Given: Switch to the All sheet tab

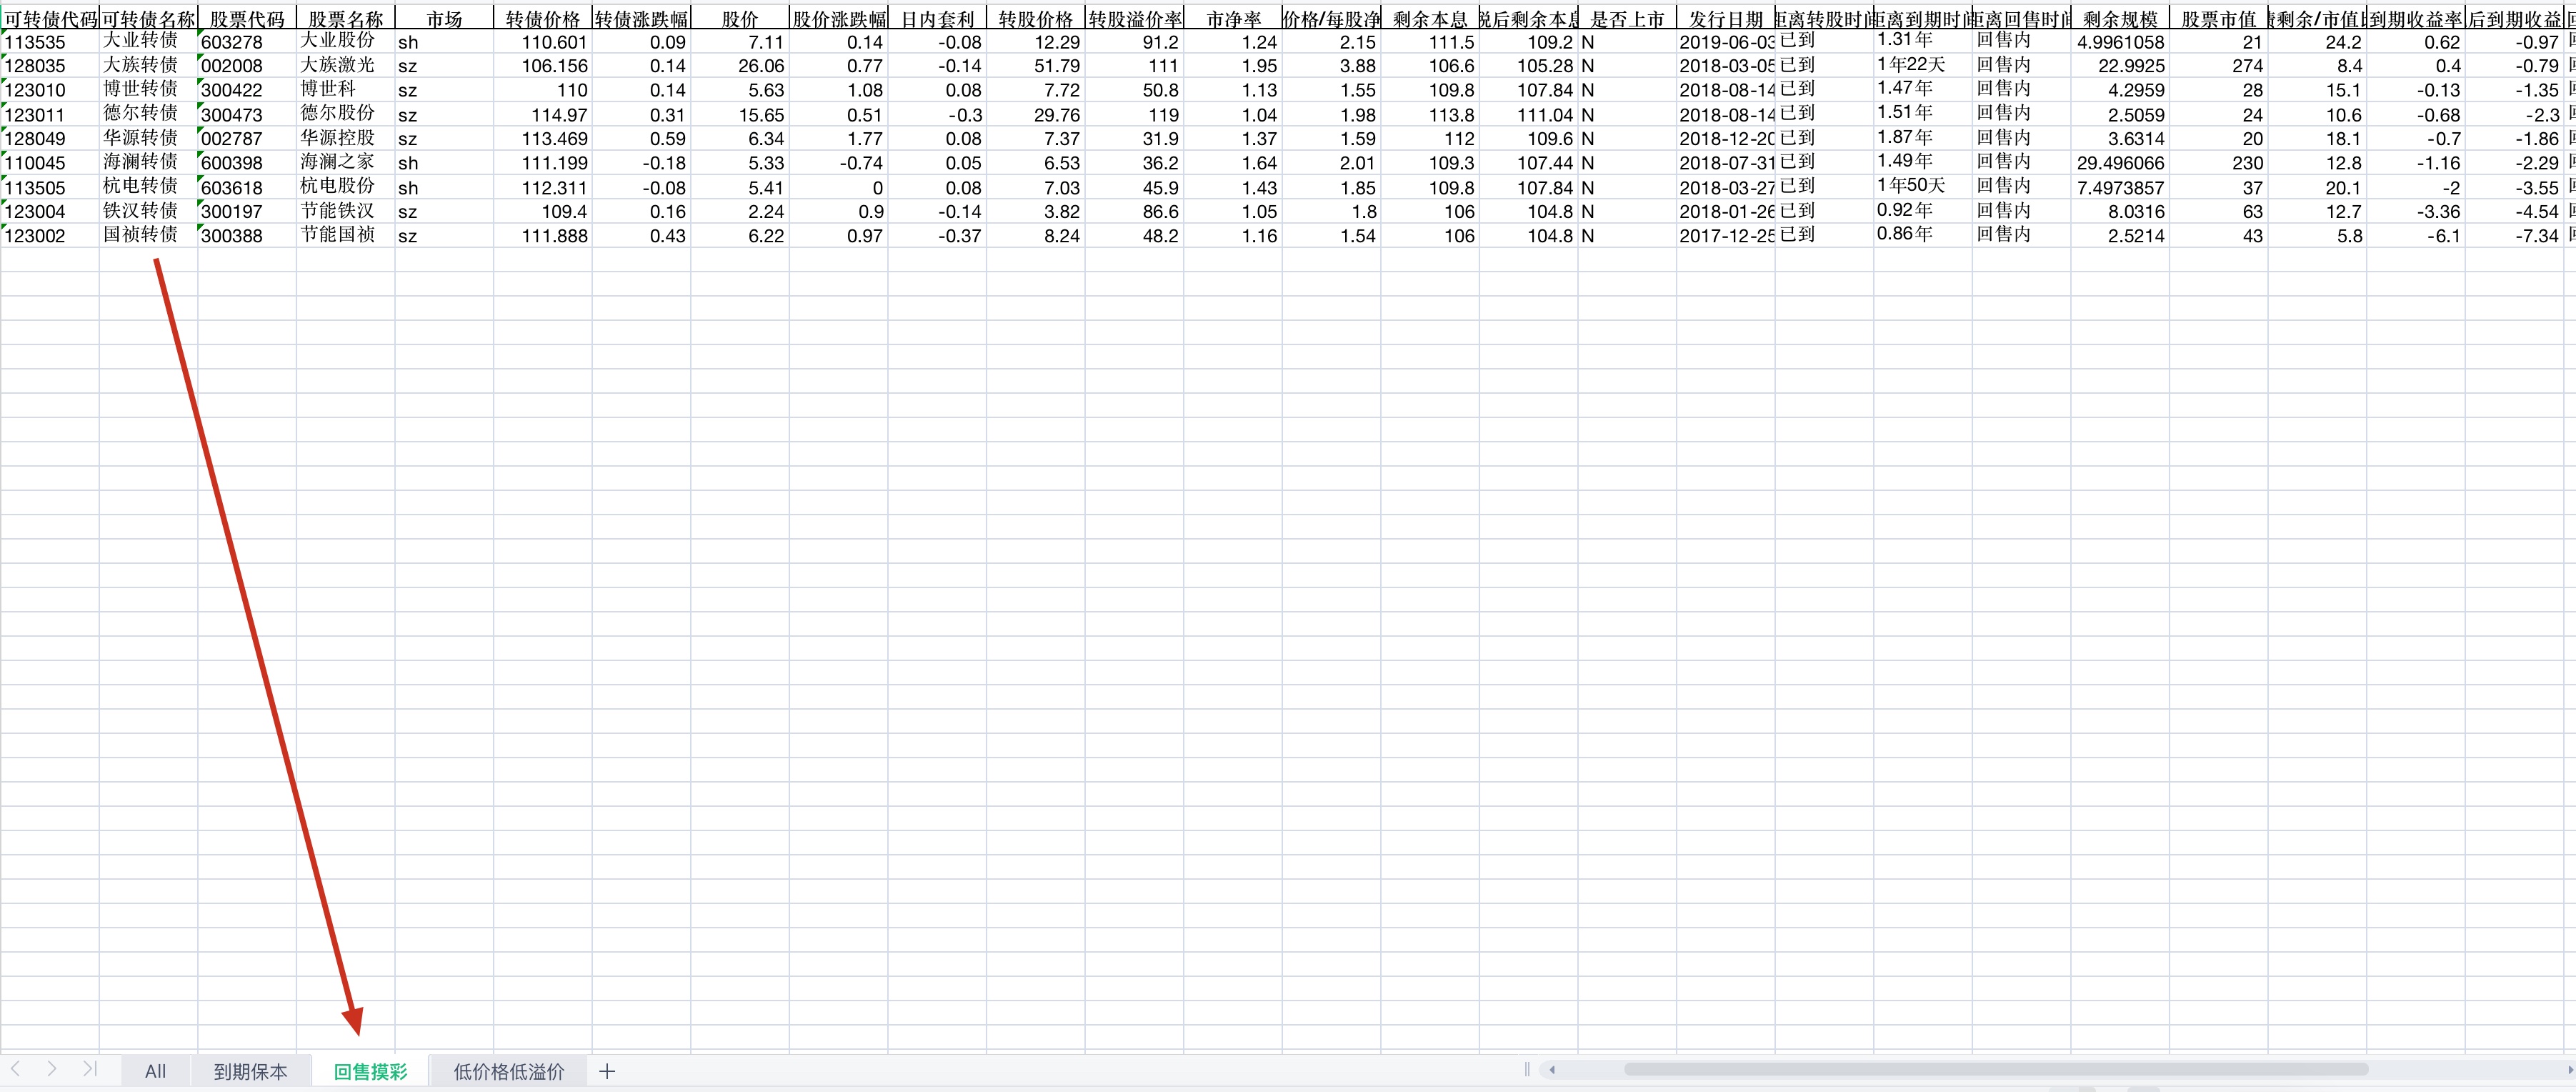Looking at the screenshot, I should coord(155,1071).
